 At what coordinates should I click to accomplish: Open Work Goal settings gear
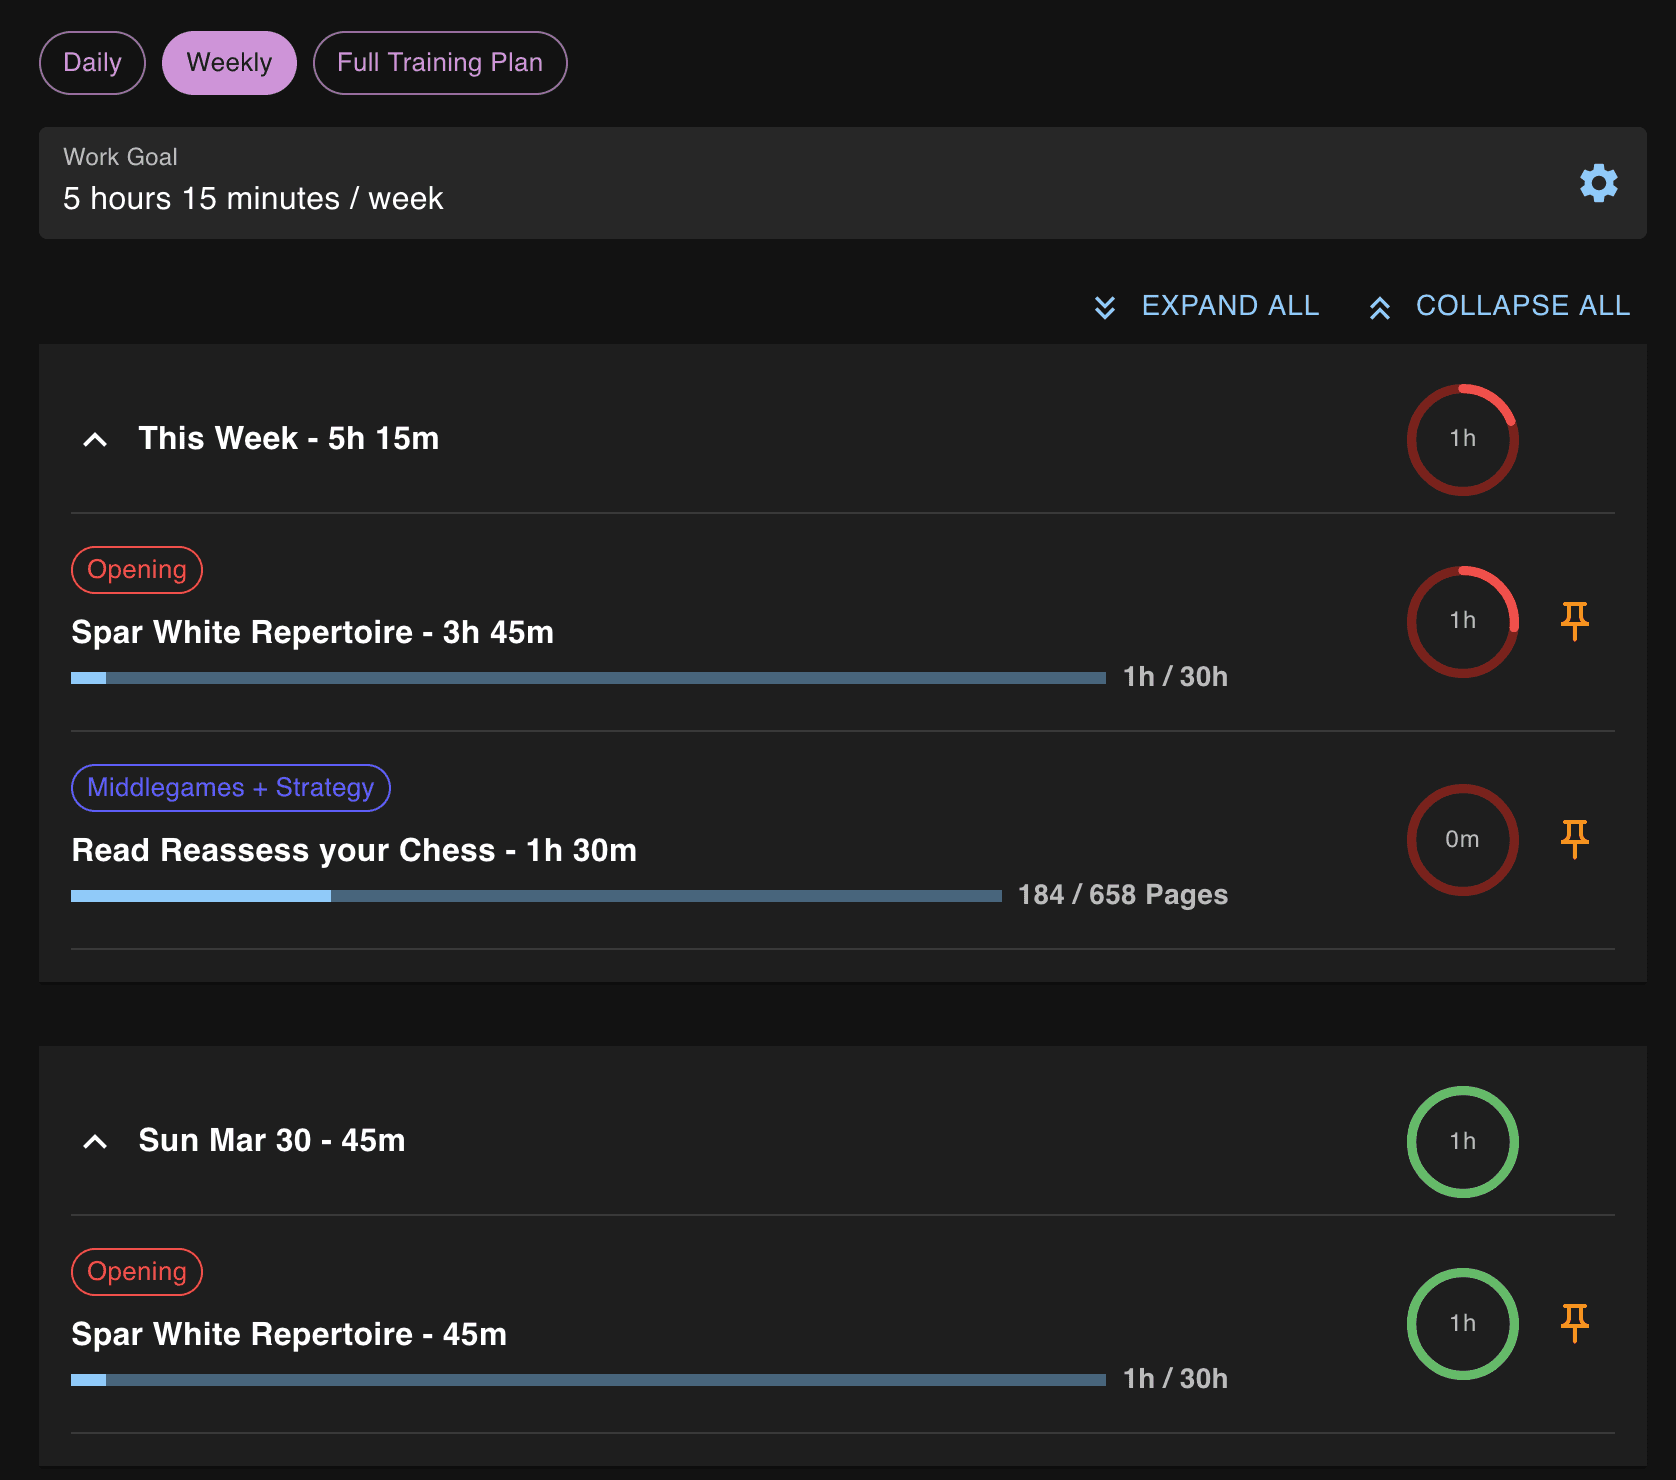click(x=1598, y=183)
